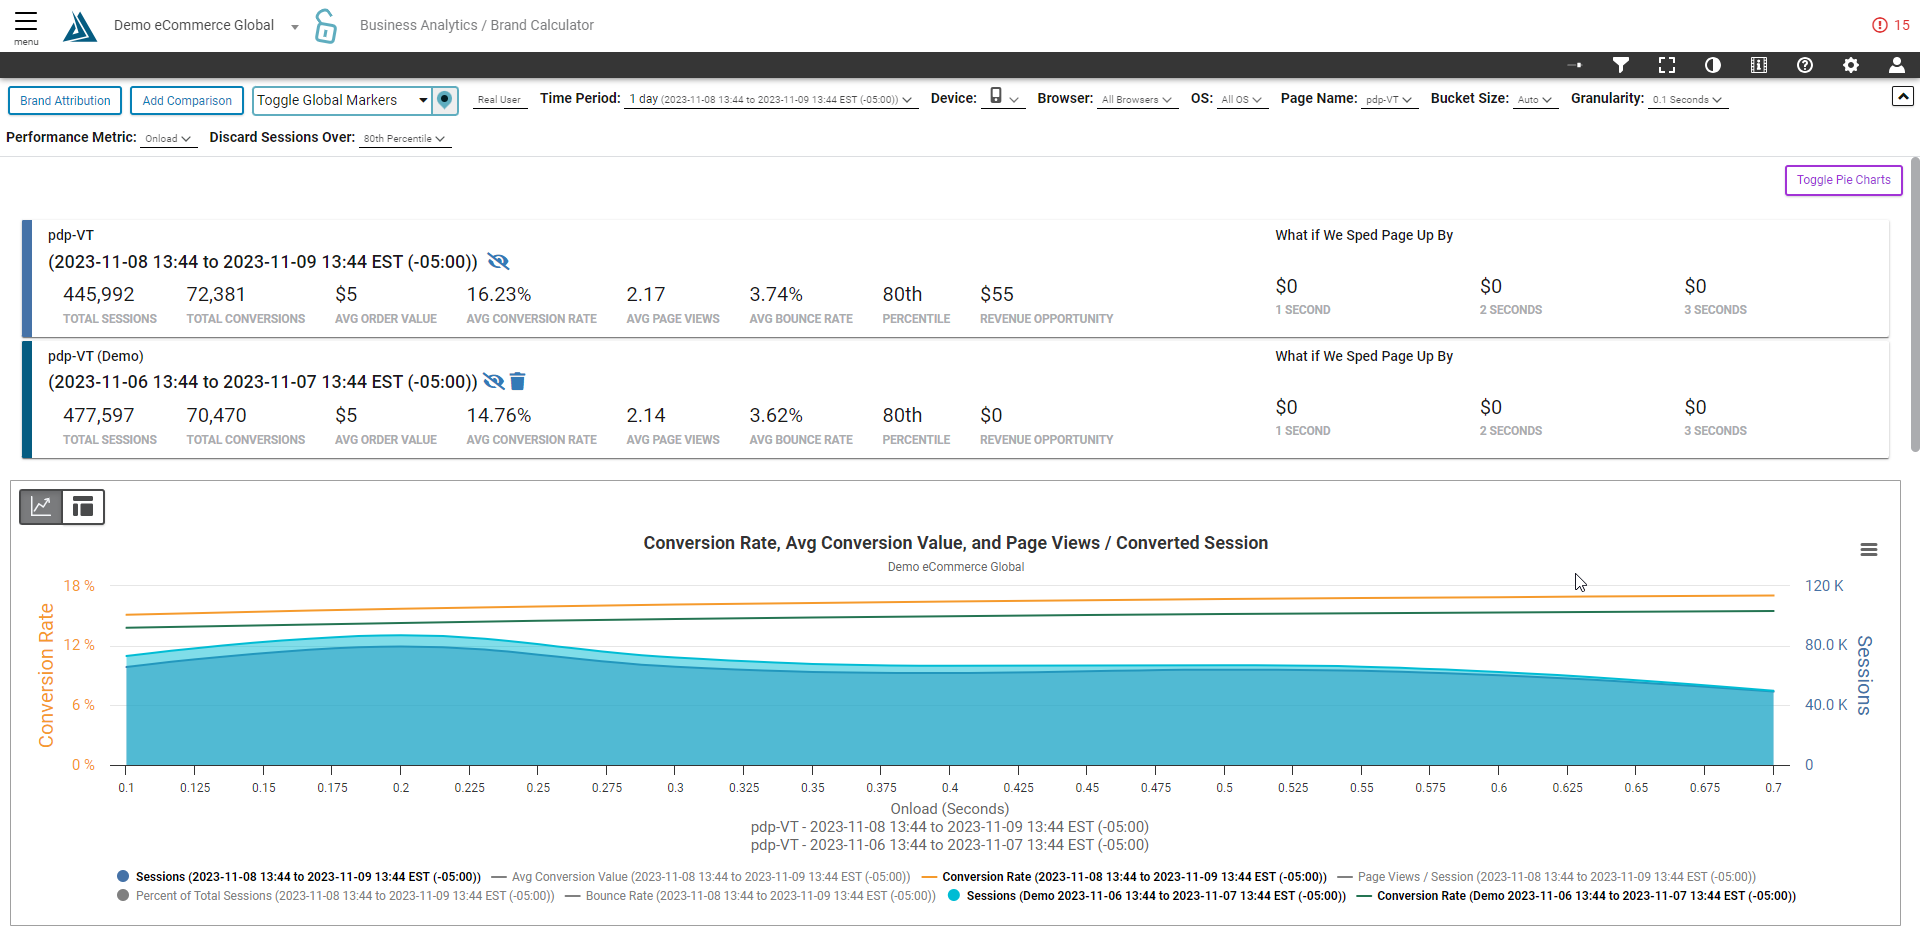Switch to table view tab of chart
The image size is (1920, 945).
click(x=83, y=507)
